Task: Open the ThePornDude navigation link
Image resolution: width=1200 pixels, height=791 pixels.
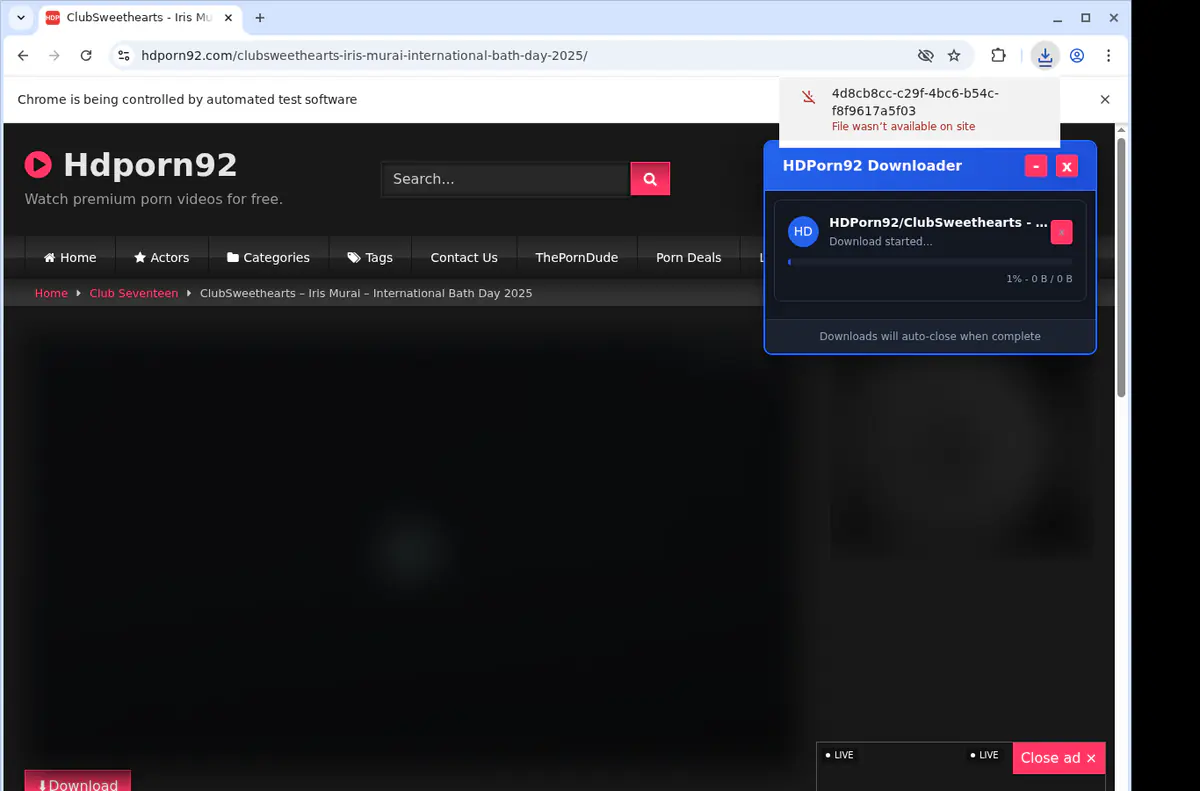Action: click(x=577, y=257)
